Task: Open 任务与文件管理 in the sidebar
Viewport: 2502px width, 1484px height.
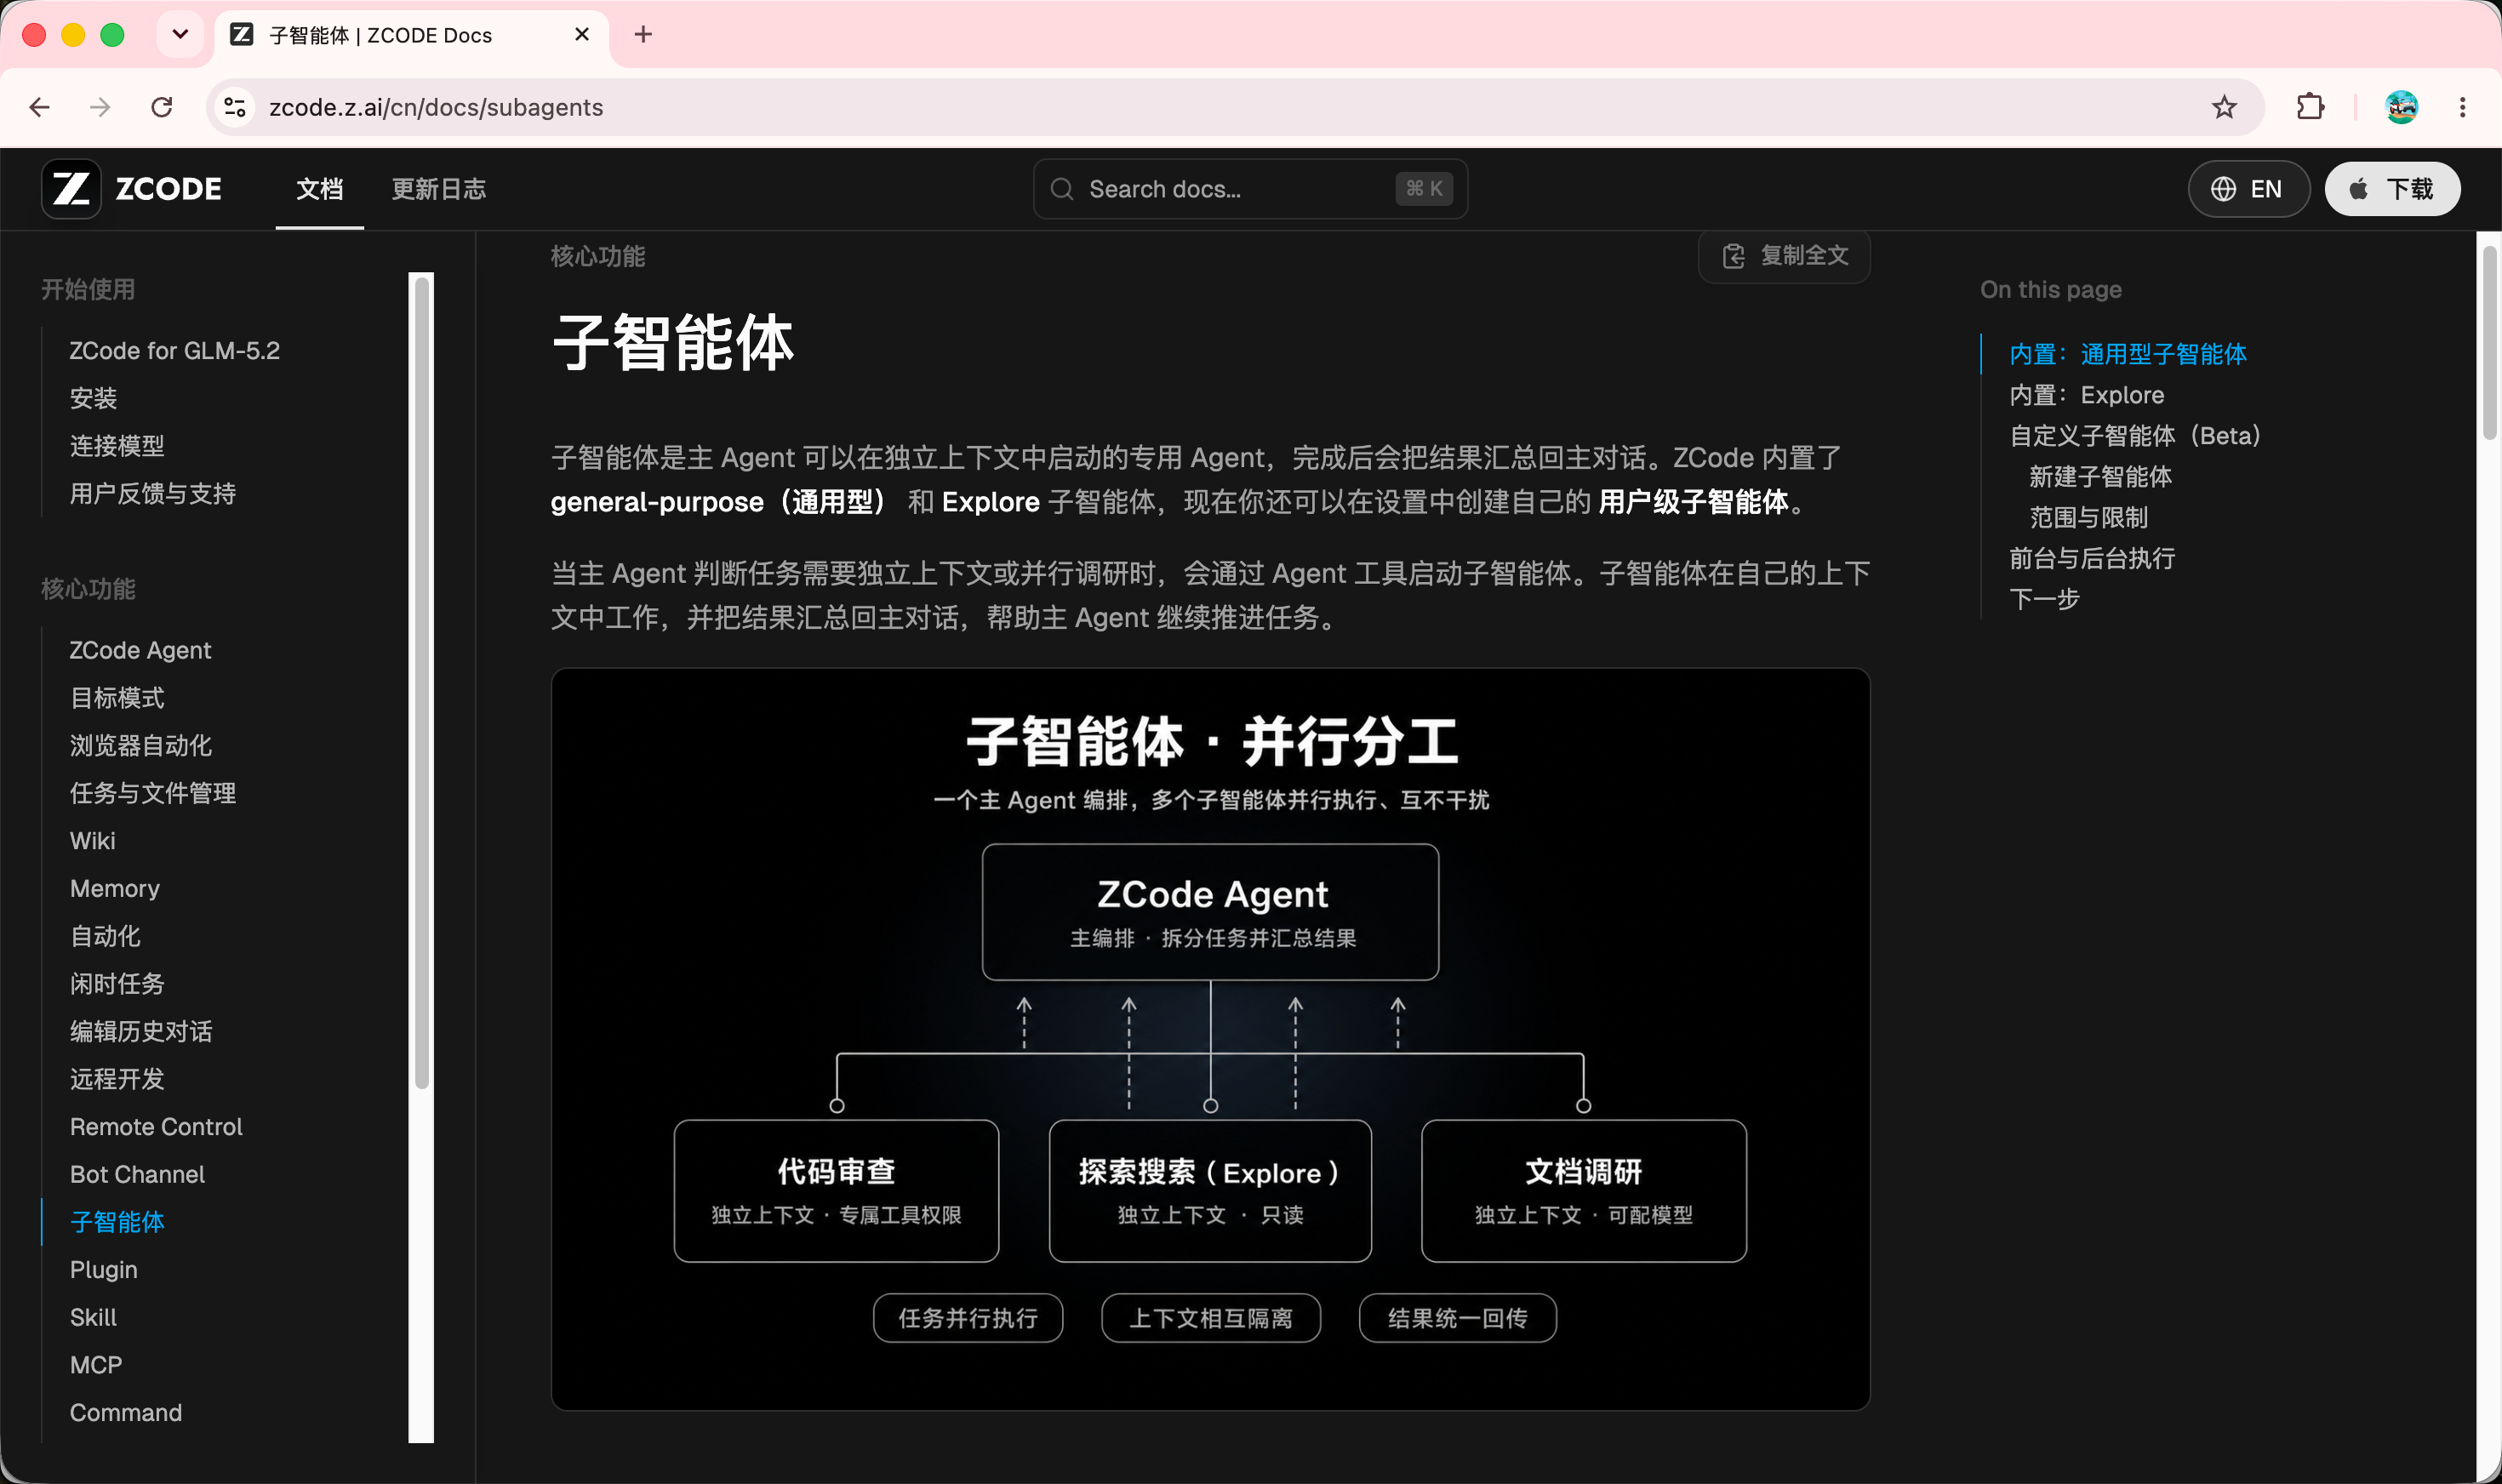Action: 153,793
